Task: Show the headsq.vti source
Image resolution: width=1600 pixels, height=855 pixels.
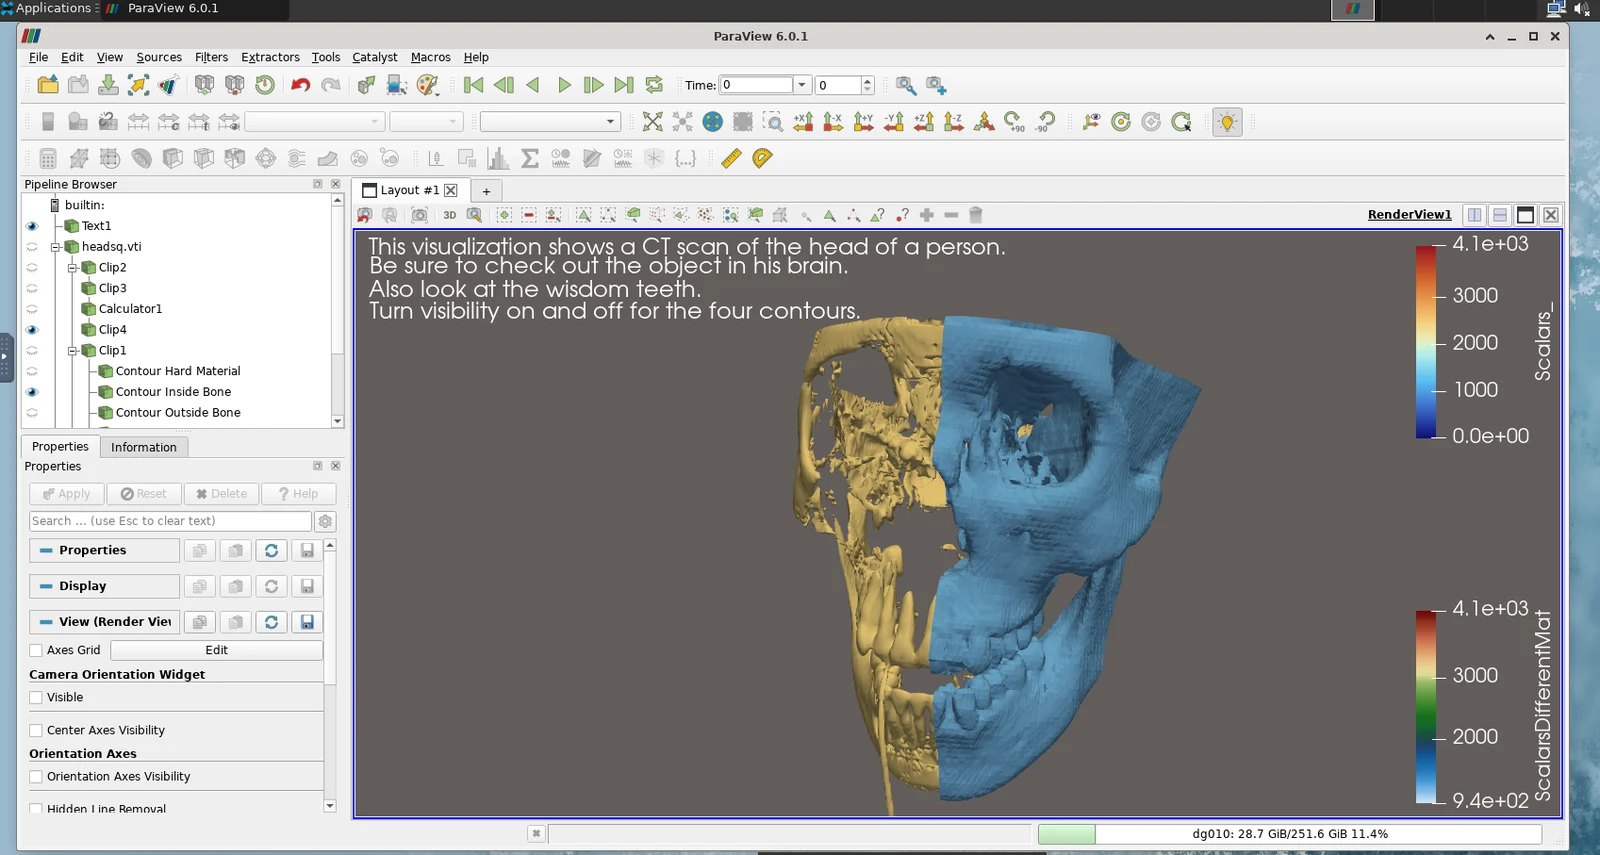Action: point(32,247)
